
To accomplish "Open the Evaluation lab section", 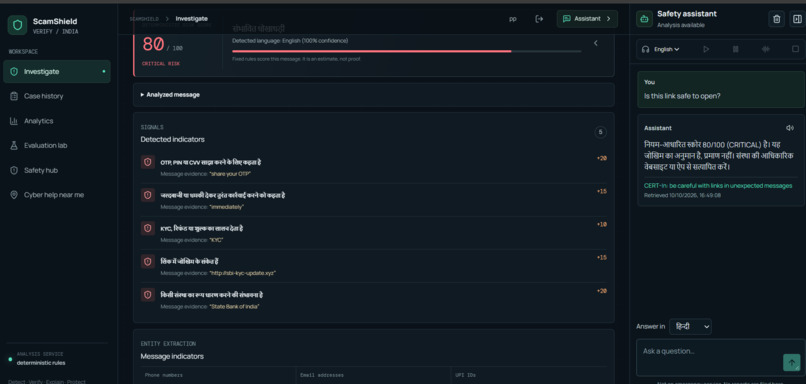I will pos(57,145).
